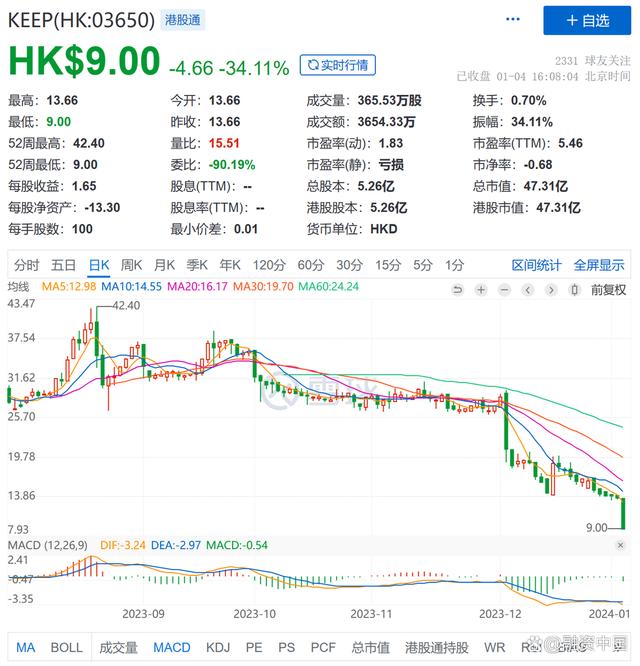Click the MA10:14.55 legend label
640x666 pixels.
click(x=131, y=287)
